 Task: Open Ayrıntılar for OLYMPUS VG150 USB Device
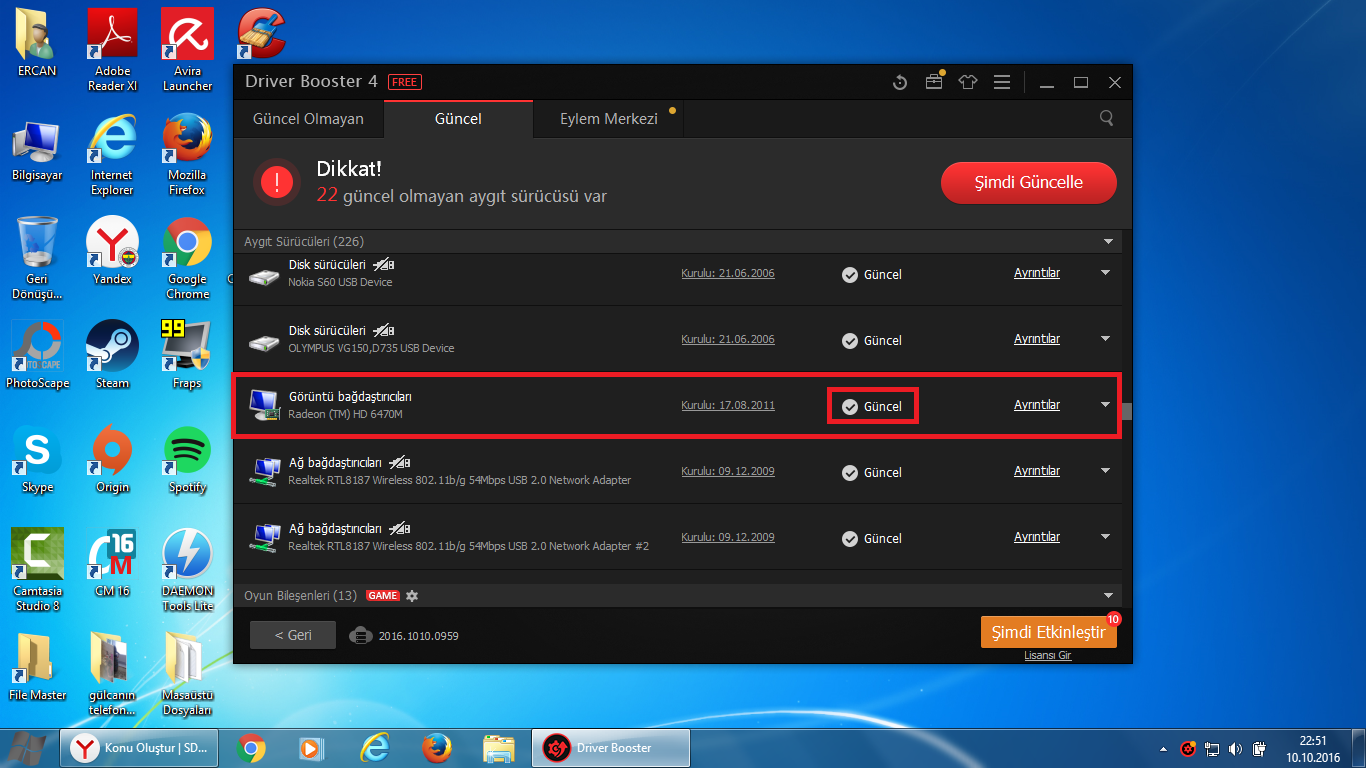pyautogui.click(x=1037, y=339)
